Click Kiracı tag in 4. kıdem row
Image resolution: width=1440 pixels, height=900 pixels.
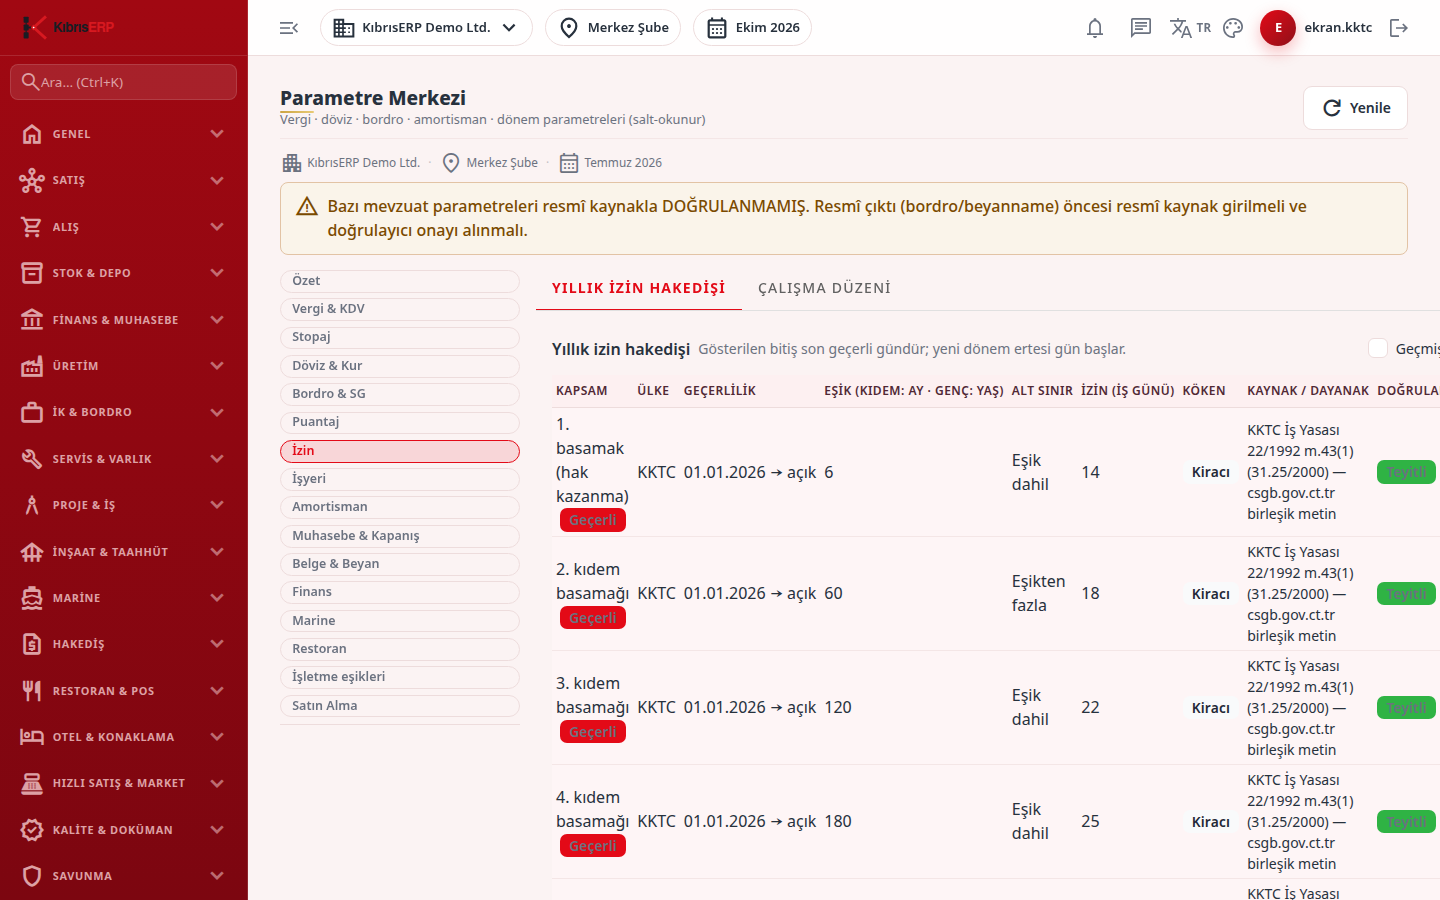[x=1210, y=822]
